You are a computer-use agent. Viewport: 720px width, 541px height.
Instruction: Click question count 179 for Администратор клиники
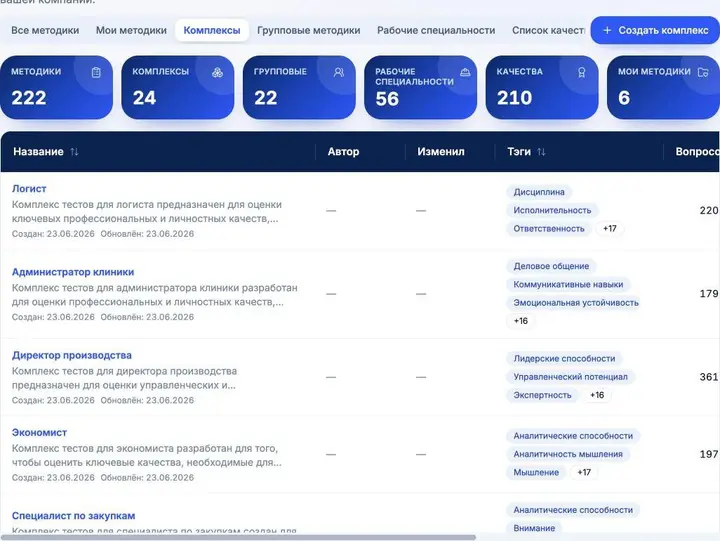[x=709, y=293]
